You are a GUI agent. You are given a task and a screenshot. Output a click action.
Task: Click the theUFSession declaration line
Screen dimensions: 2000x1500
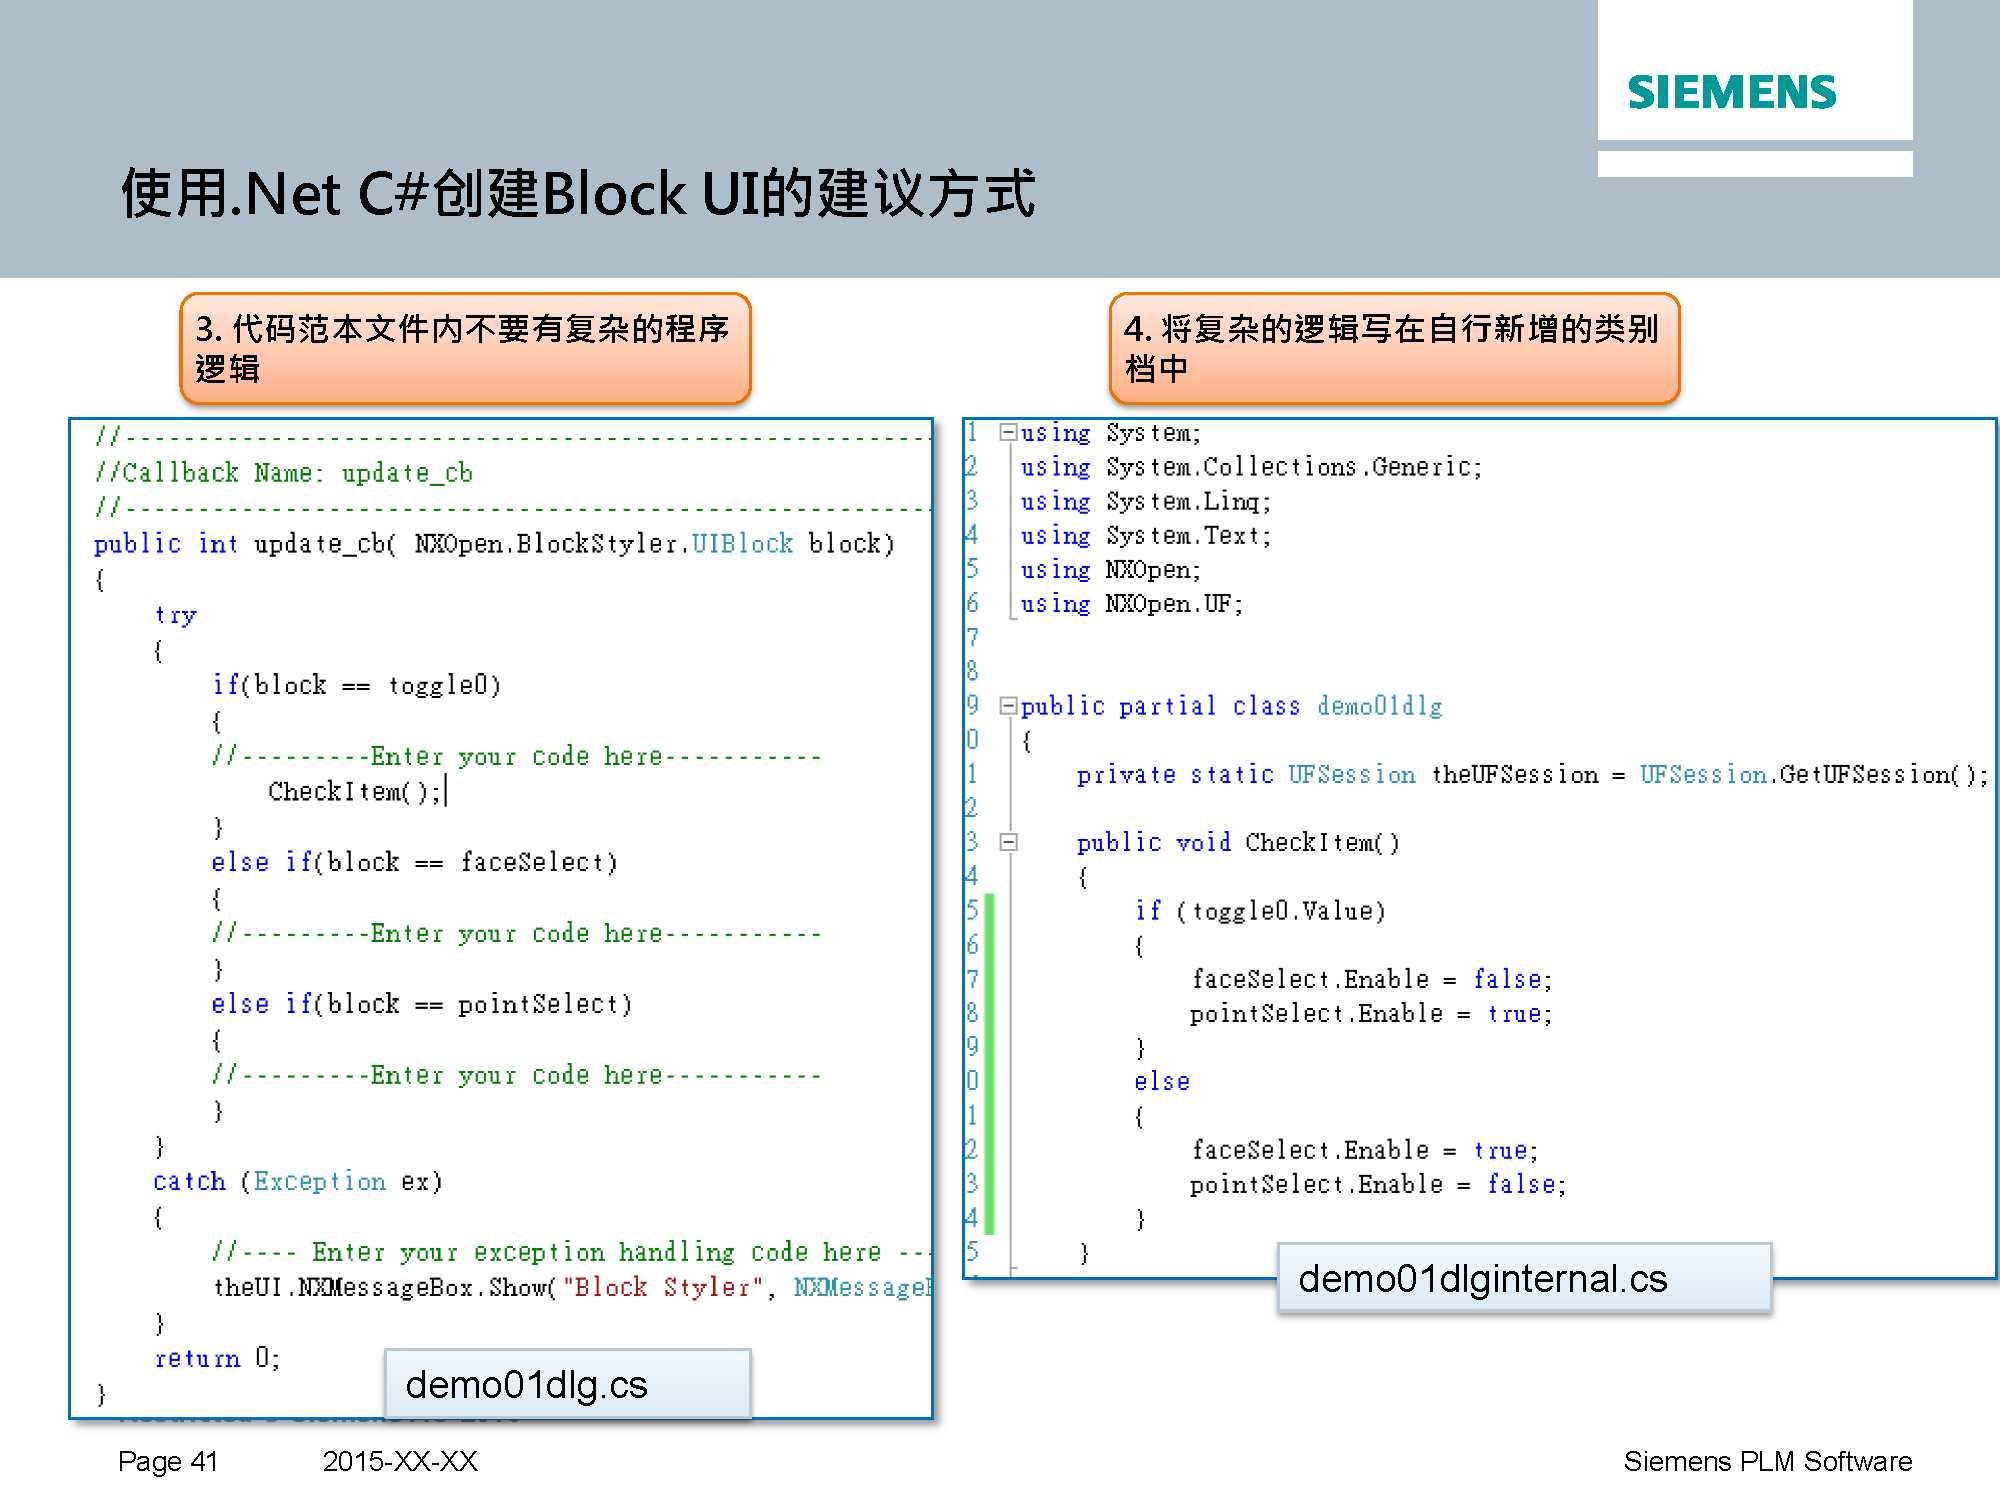point(1533,775)
